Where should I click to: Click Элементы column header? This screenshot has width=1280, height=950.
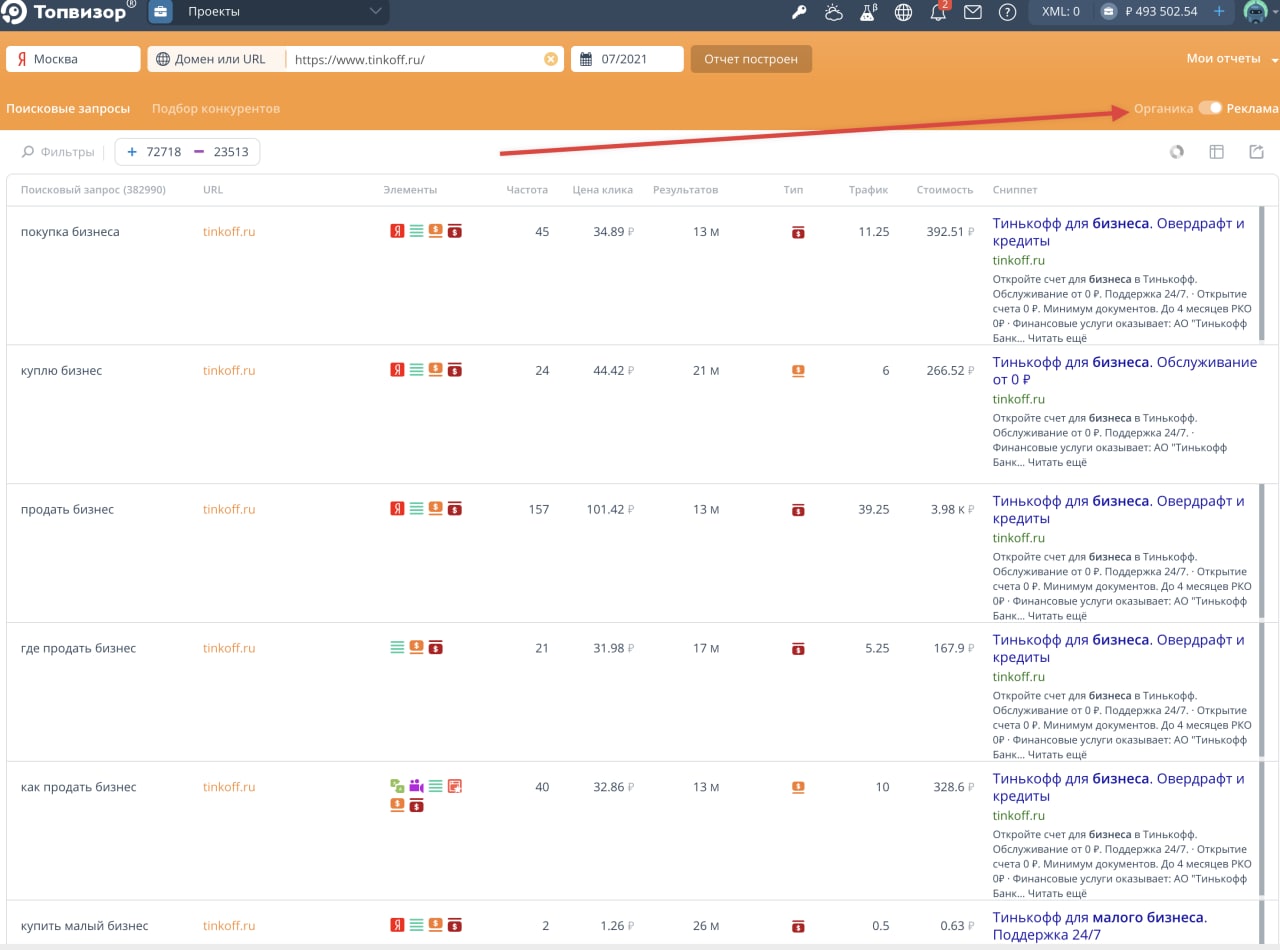410,190
